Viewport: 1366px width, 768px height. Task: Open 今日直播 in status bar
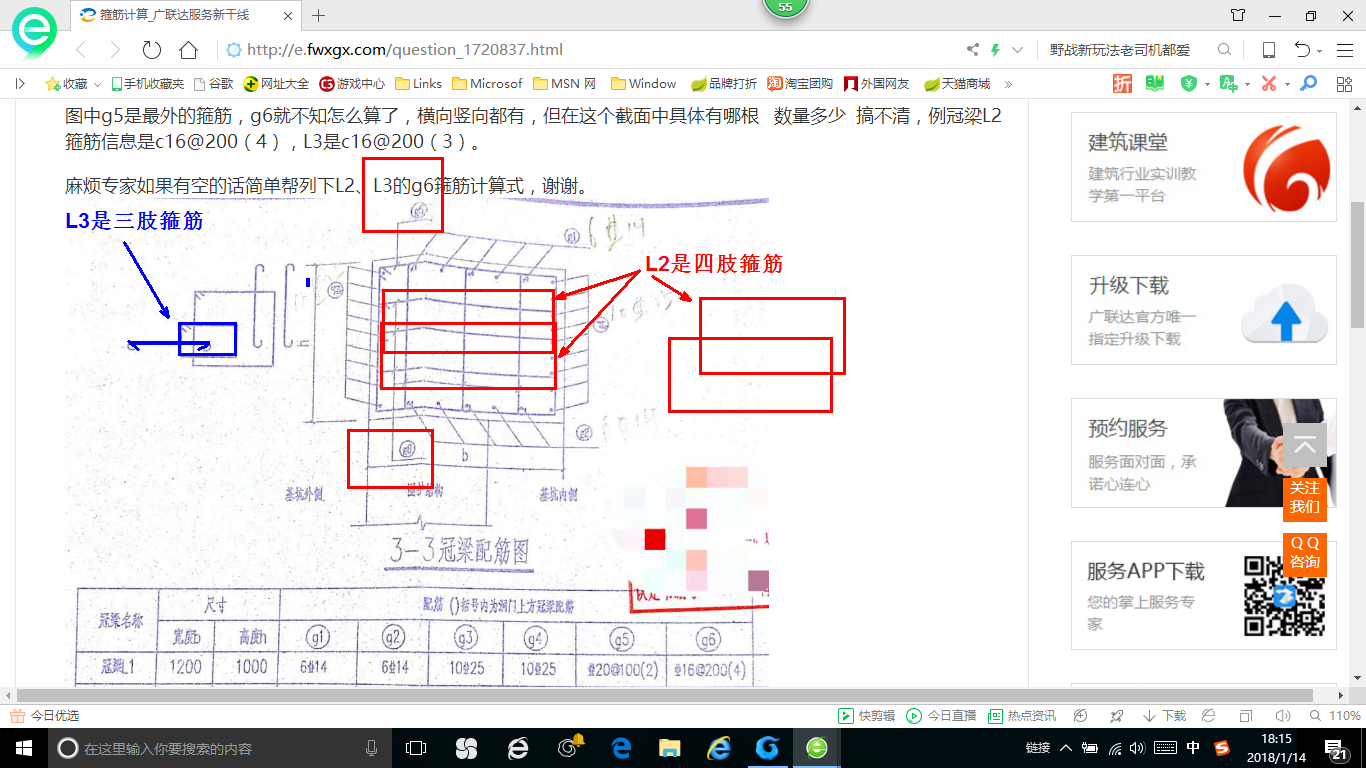(941, 716)
